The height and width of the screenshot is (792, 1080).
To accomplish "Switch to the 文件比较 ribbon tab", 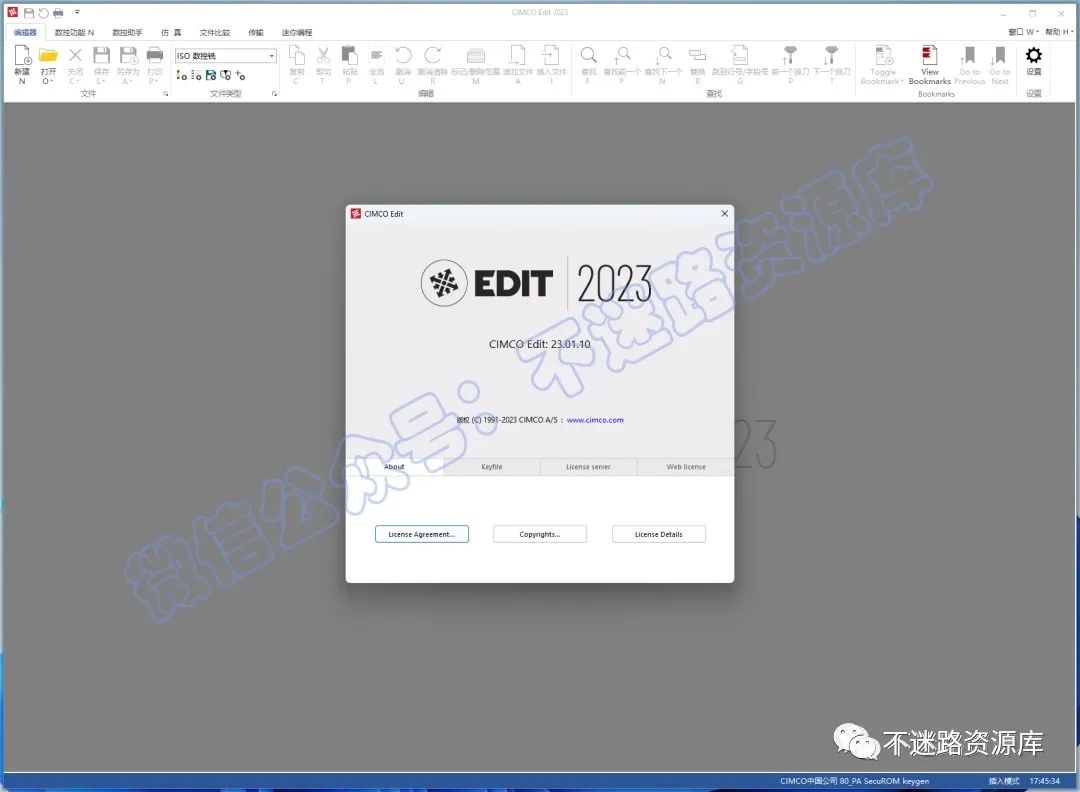I will pyautogui.click(x=215, y=32).
